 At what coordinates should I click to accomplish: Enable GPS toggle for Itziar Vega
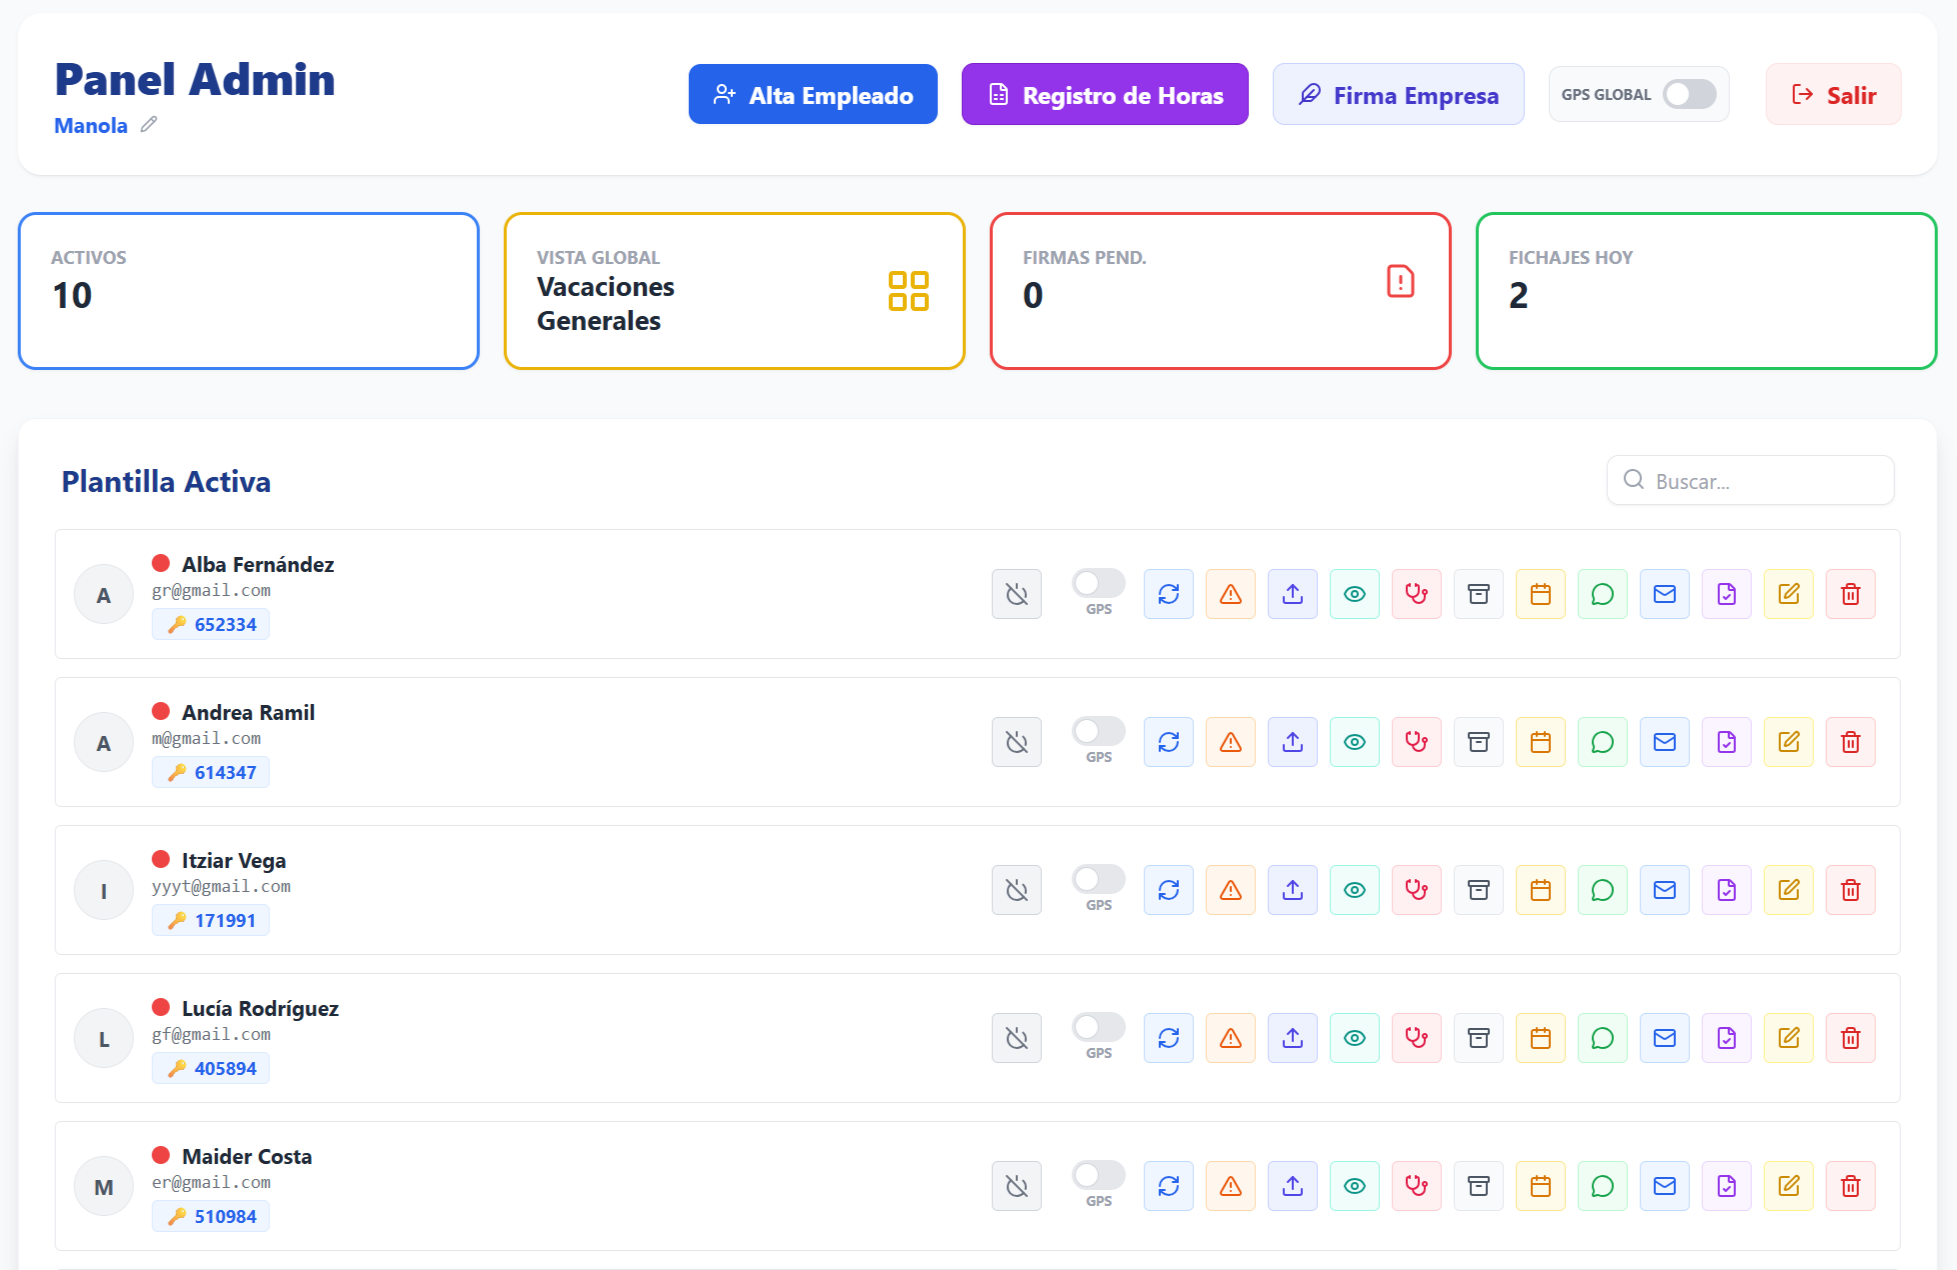pos(1098,879)
